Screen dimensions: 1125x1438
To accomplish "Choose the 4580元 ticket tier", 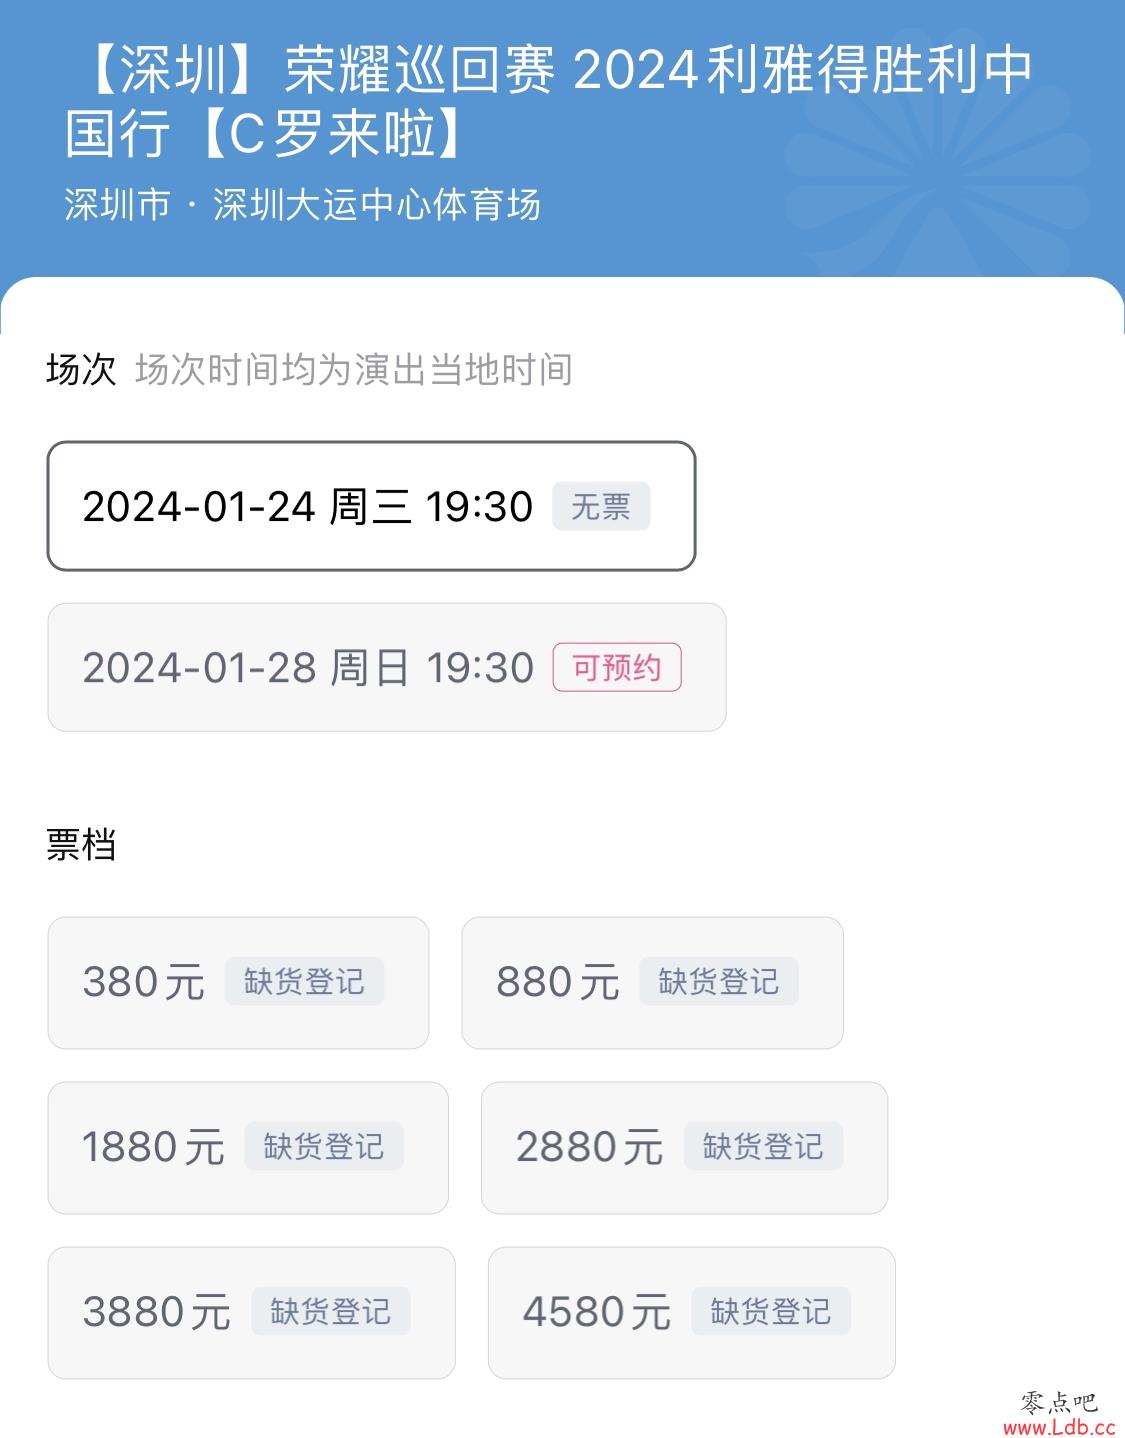I will point(691,1313).
